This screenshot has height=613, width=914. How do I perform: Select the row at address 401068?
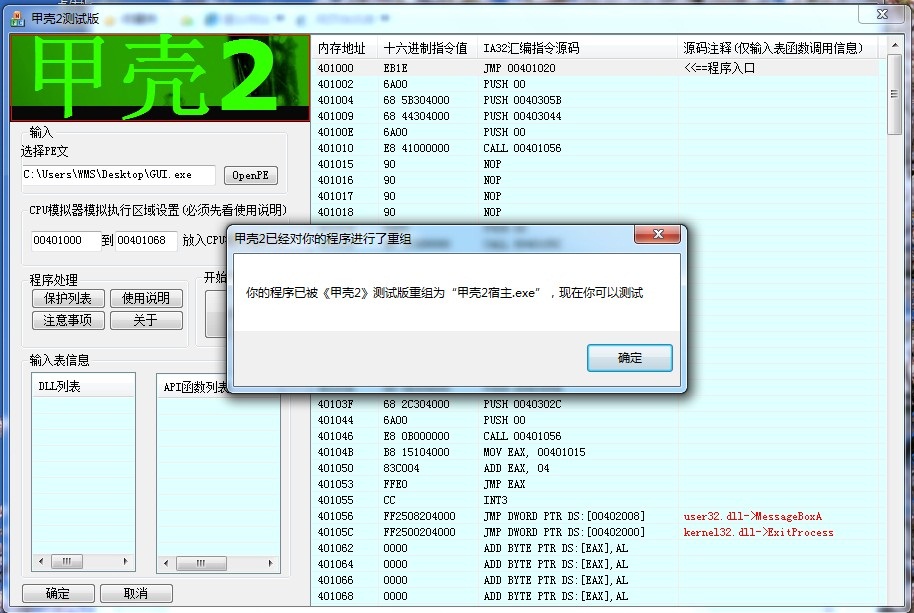(595, 596)
